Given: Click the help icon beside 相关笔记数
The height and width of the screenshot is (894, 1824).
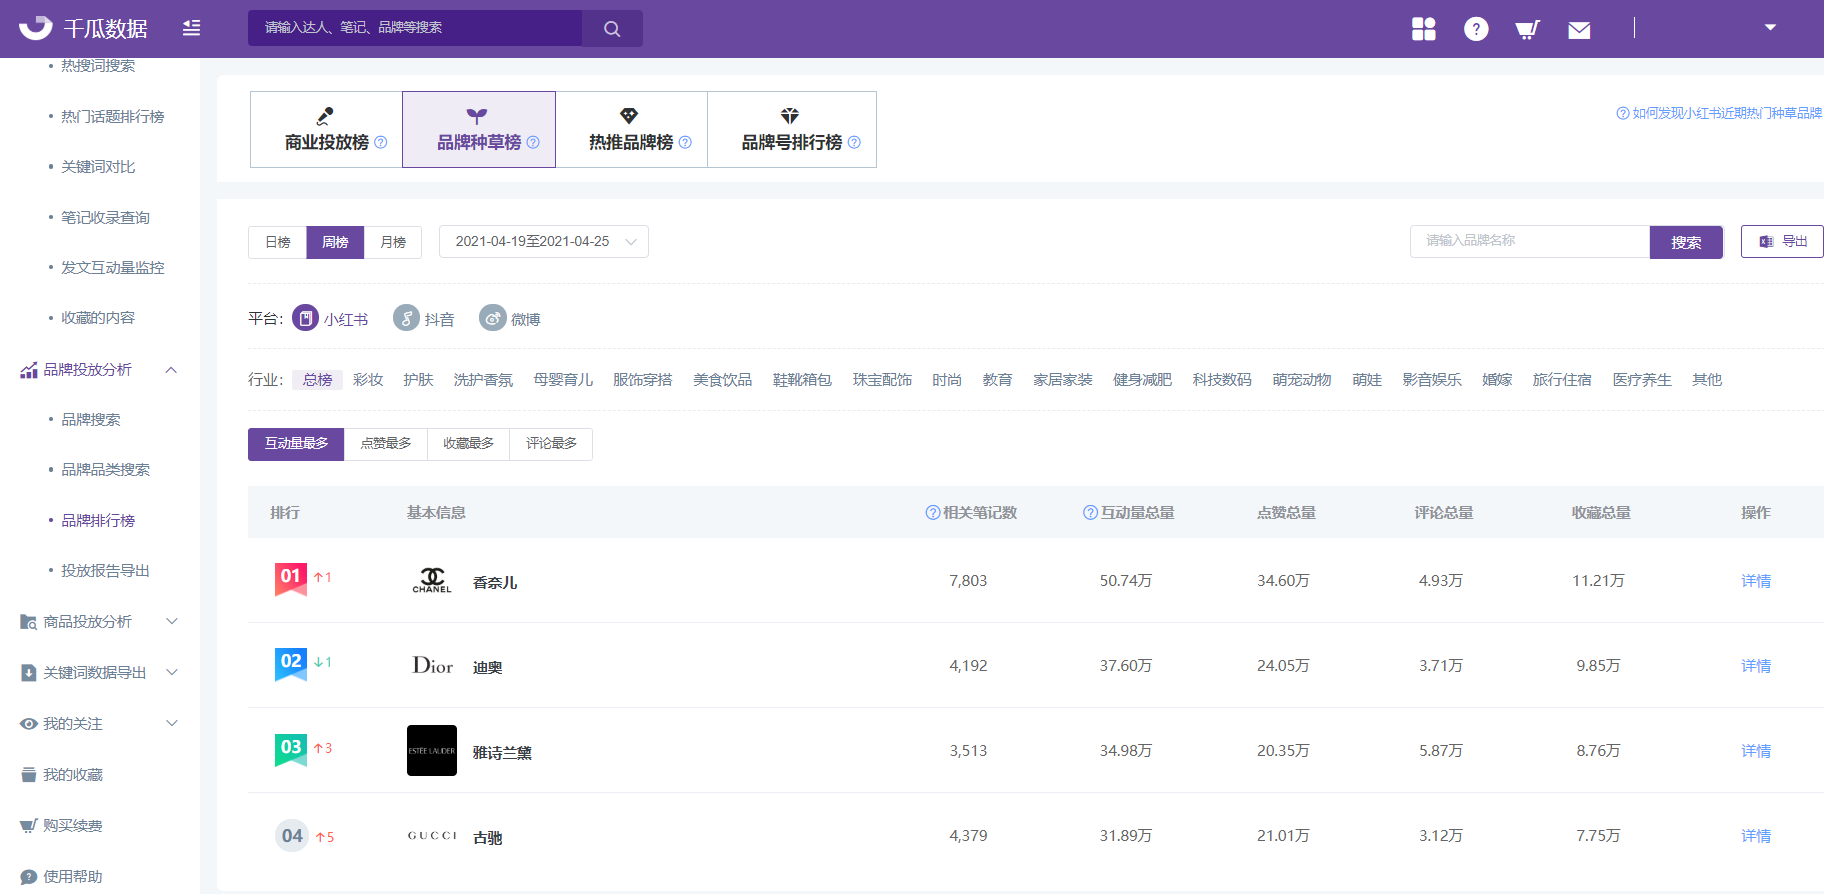Looking at the screenshot, I should (x=933, y=512).
